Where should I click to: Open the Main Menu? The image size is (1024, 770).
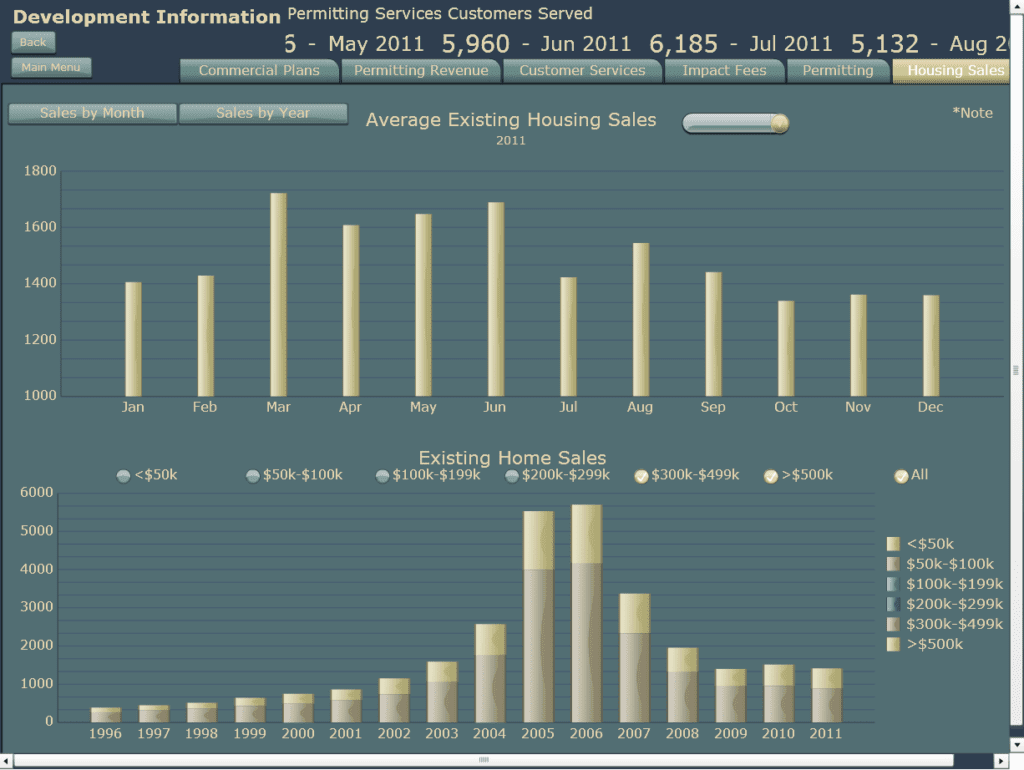coord(50,67)
